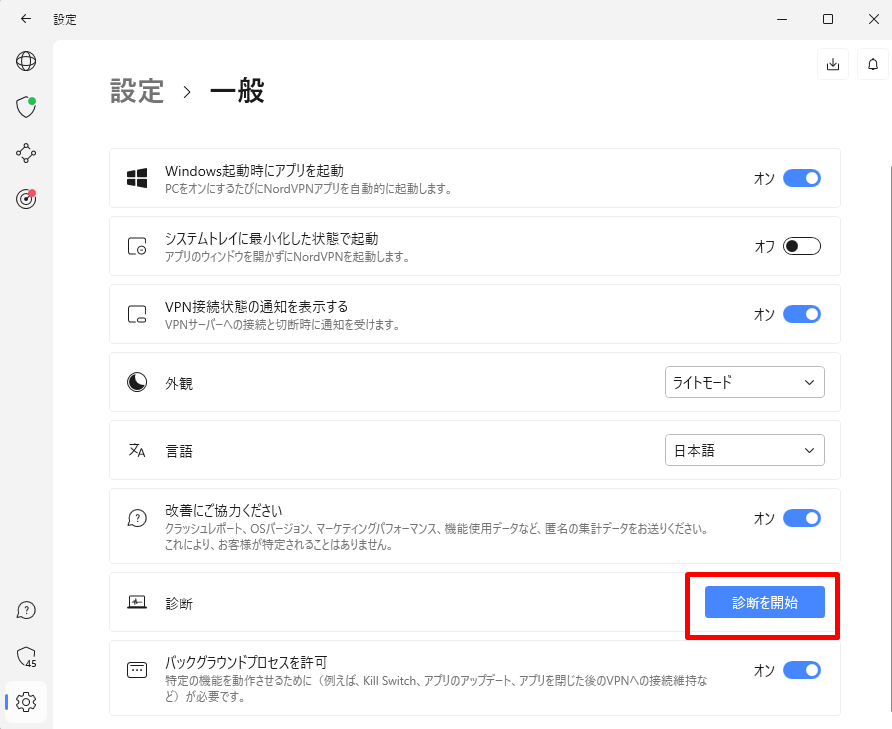892x729 pixels.
Task: Toggle バックグラウンドプロセスを許可 switch
Action: click(802, 670)
